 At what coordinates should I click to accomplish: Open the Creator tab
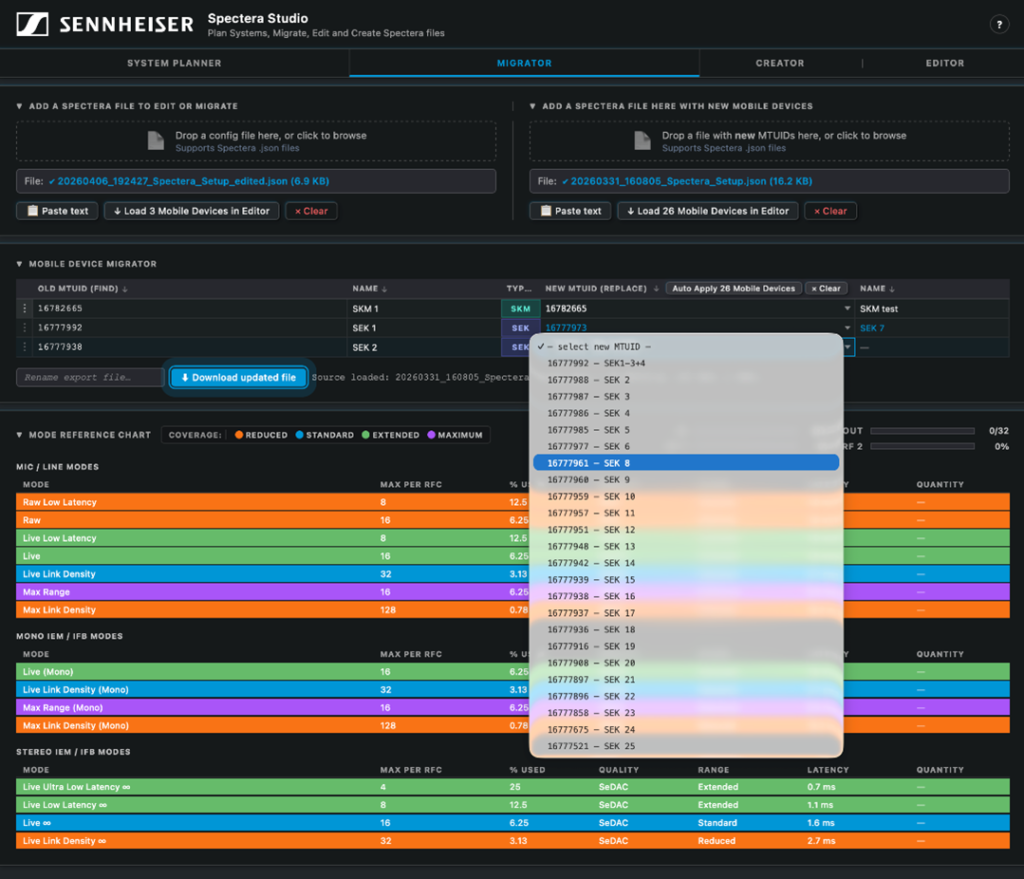click(779, 63)
